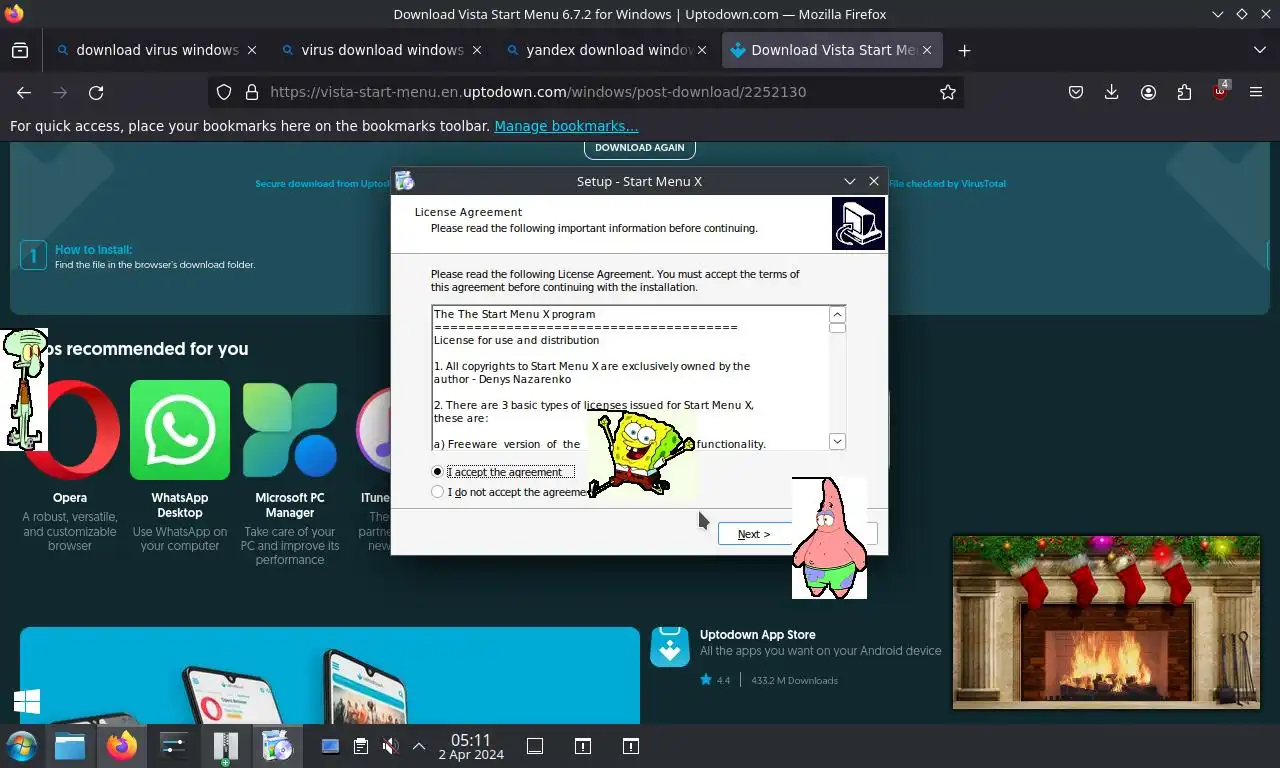1280x768 pixels.
Task: Click the Opera app title
Action: click(x=70, y=498)
